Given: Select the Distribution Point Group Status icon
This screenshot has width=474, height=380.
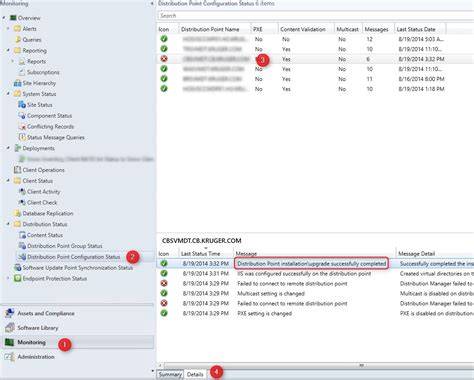Looking at the screenshot, I should pyautogui.click(x=22, y=246).
